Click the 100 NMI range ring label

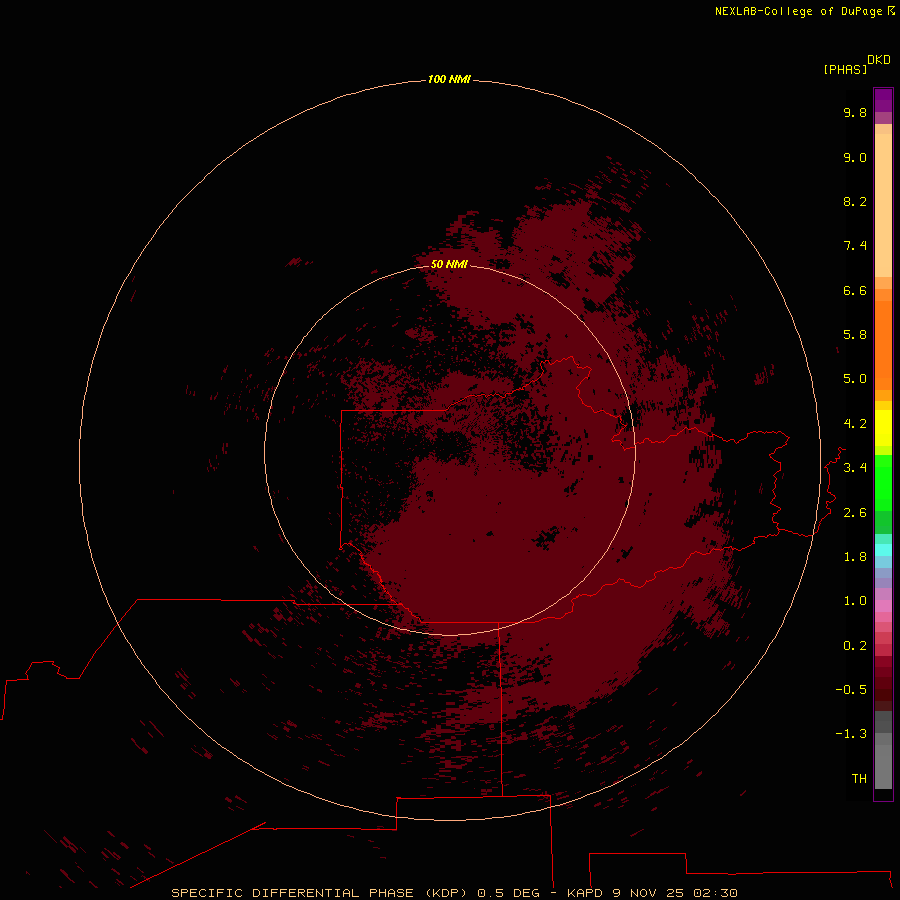click(x=449, y=79)
